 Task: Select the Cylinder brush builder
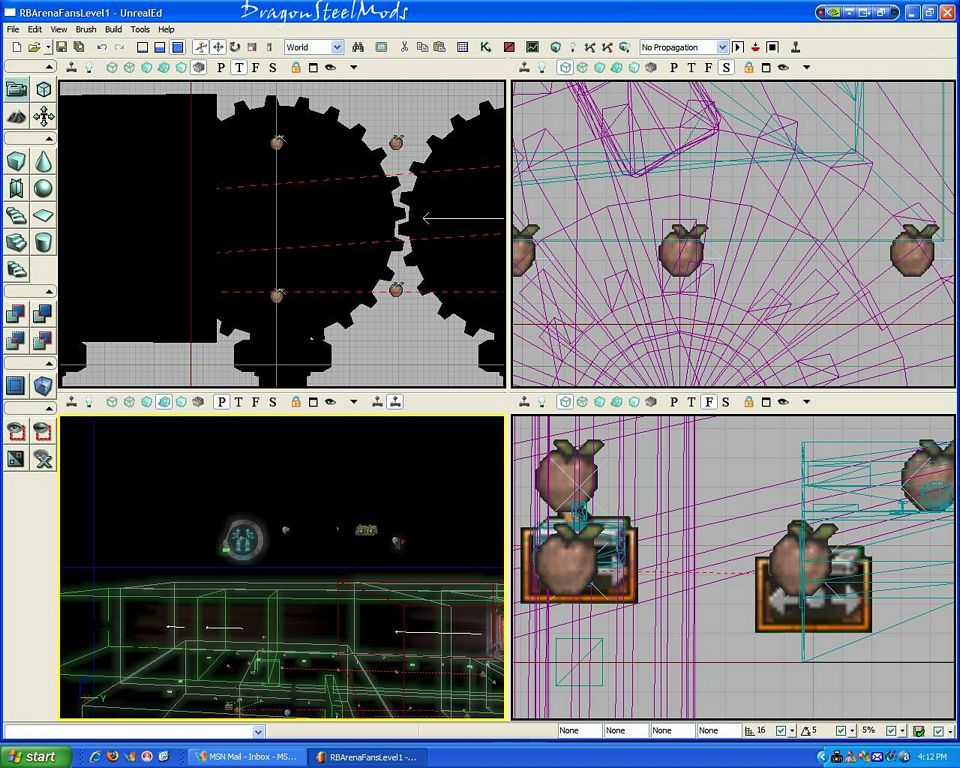43,243
